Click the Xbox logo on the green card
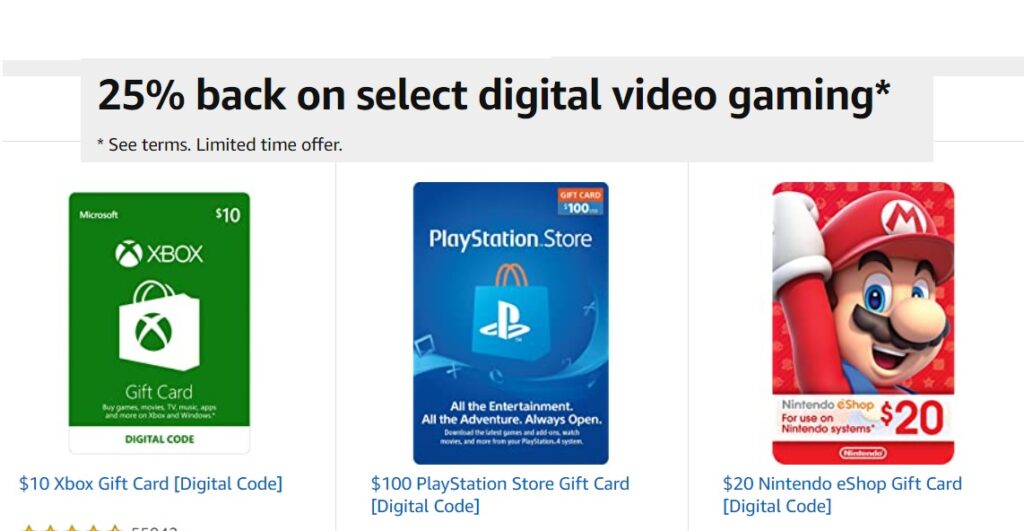The height and width of the screenshot is (531, 1024). pyautogui.click(x=159, y=253)
